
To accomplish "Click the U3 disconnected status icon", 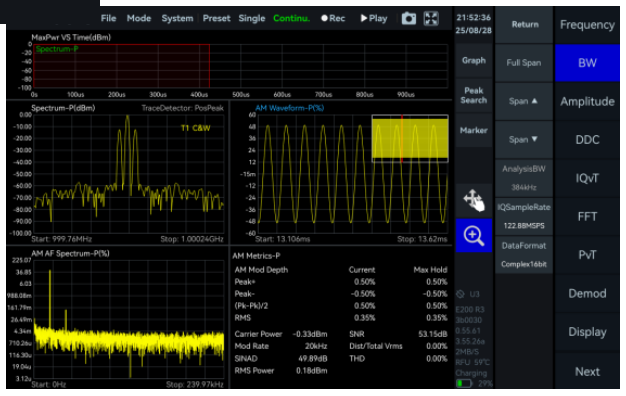I will pyautogui.click(x=460, y=294).
